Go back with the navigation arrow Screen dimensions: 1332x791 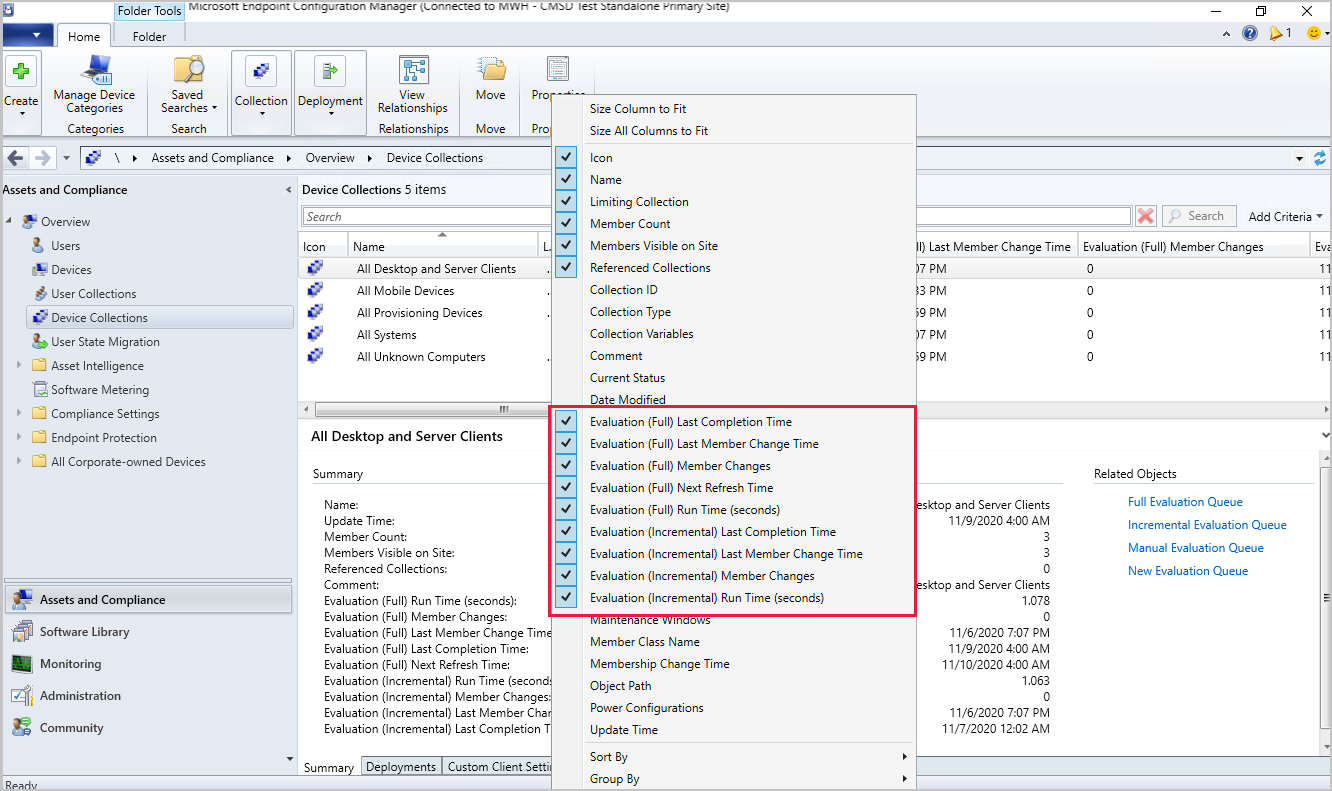(x=16, y=158)
